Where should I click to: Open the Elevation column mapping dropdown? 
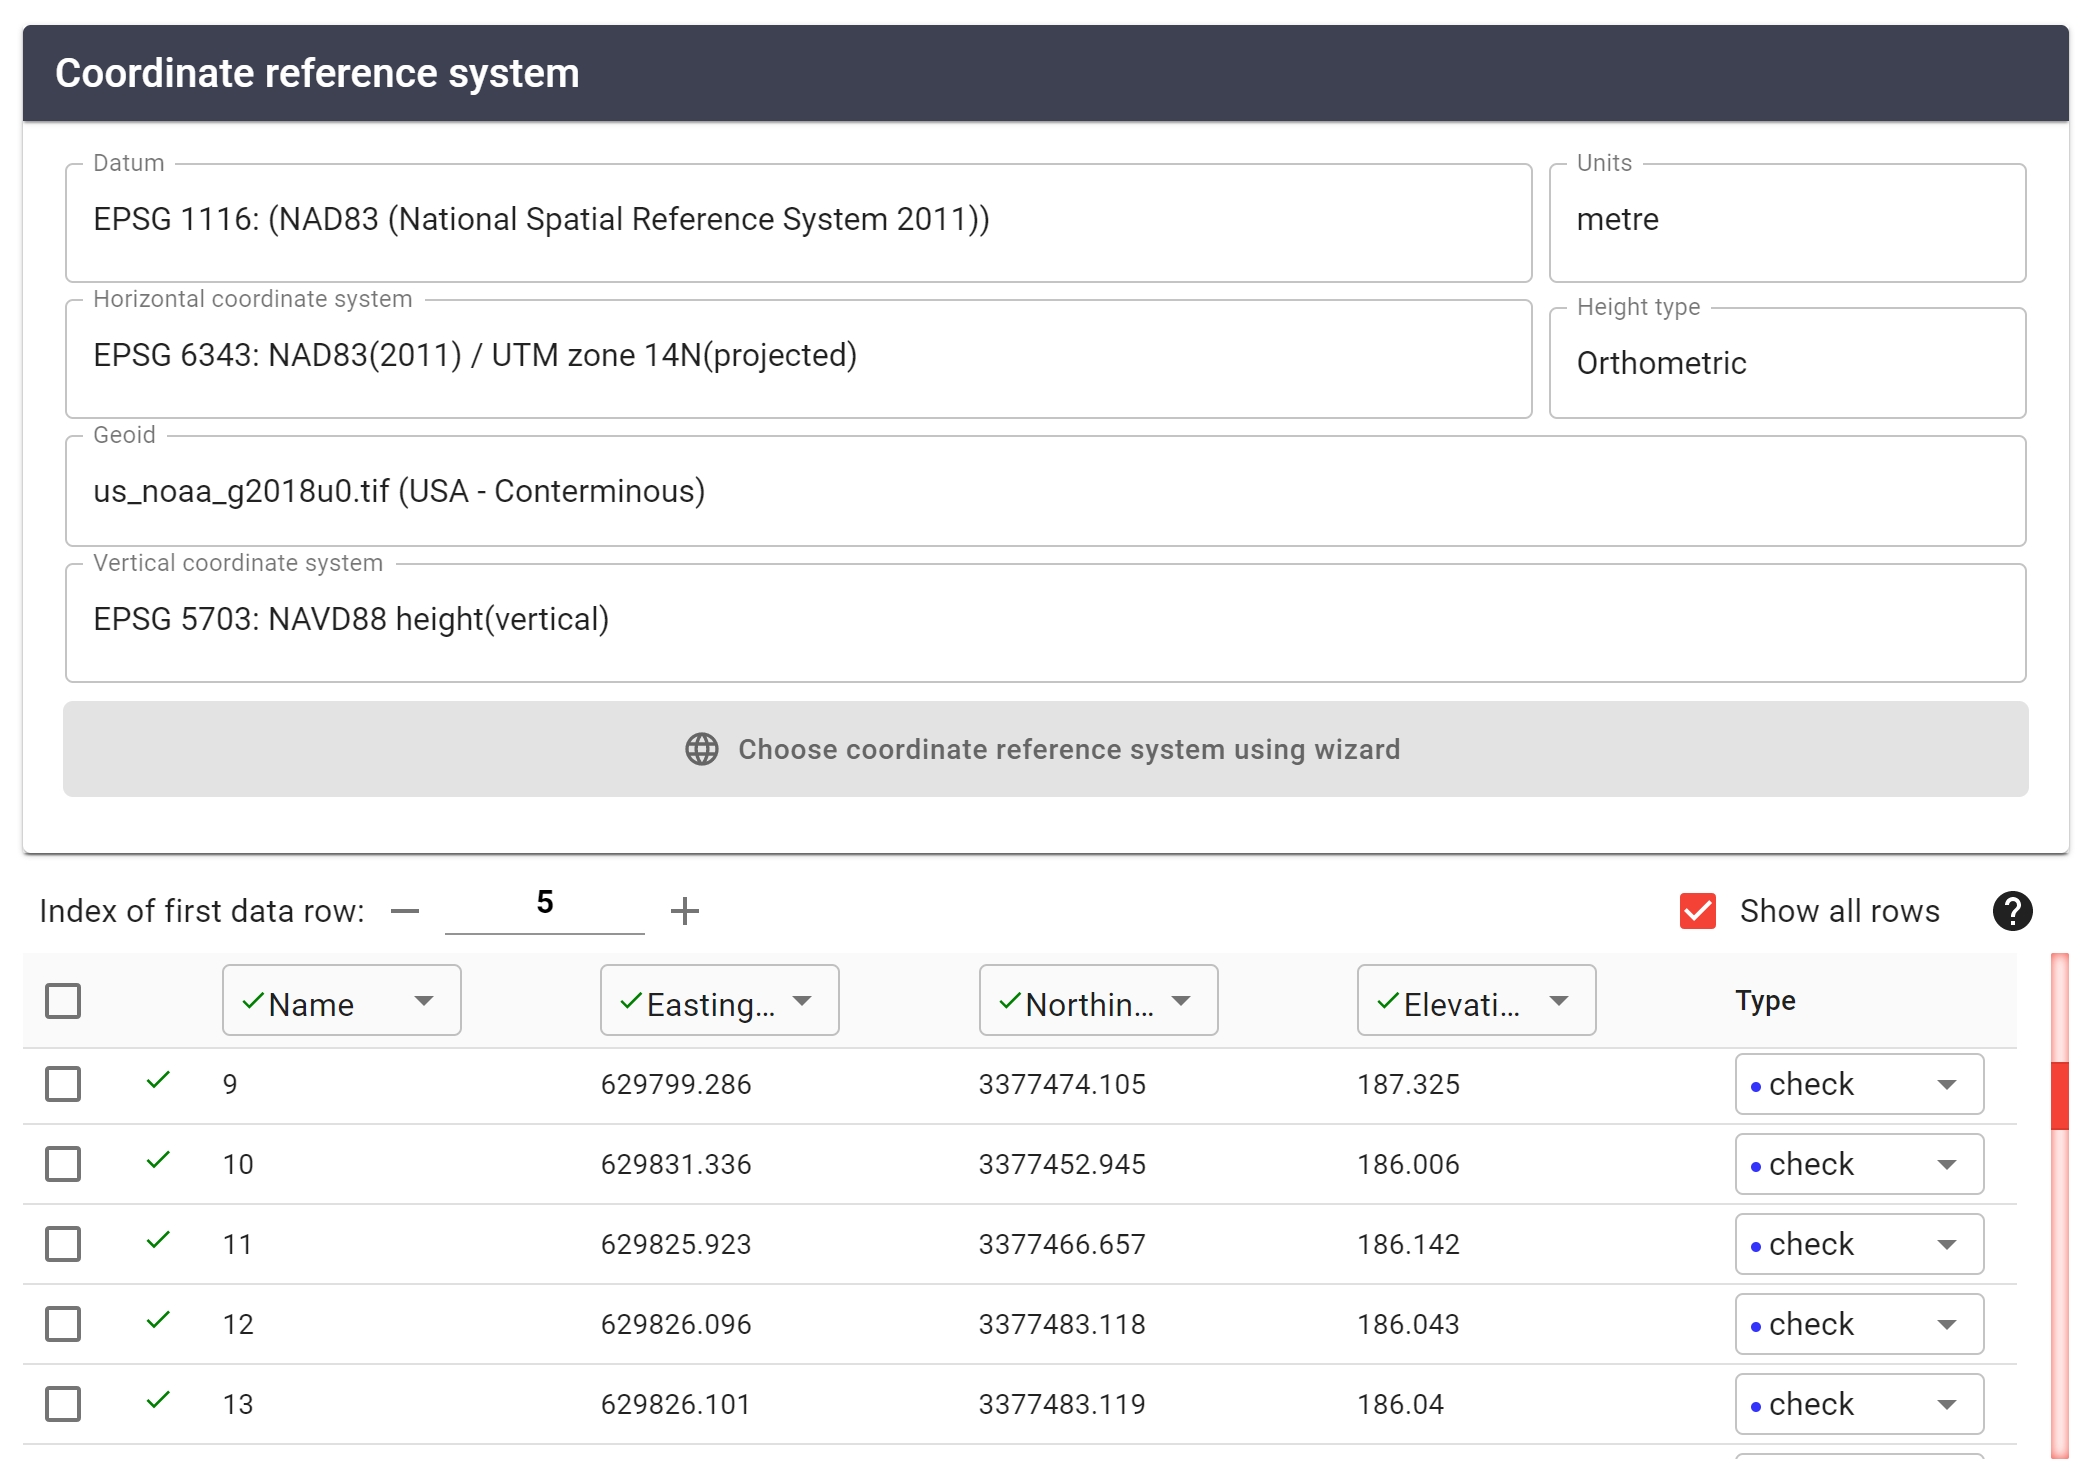coord(1475,1000)
